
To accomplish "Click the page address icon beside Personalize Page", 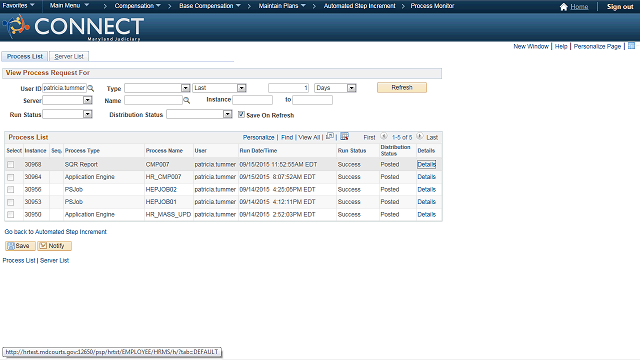I will 631,46.
